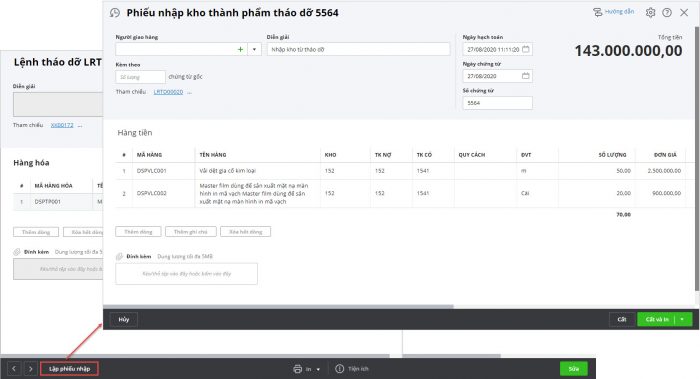The height and width of the screenshot is (379, 700).
Task: Click the Diễn giải box in Lệnh tháo dỡ window
Action: [x=58, y=104]
